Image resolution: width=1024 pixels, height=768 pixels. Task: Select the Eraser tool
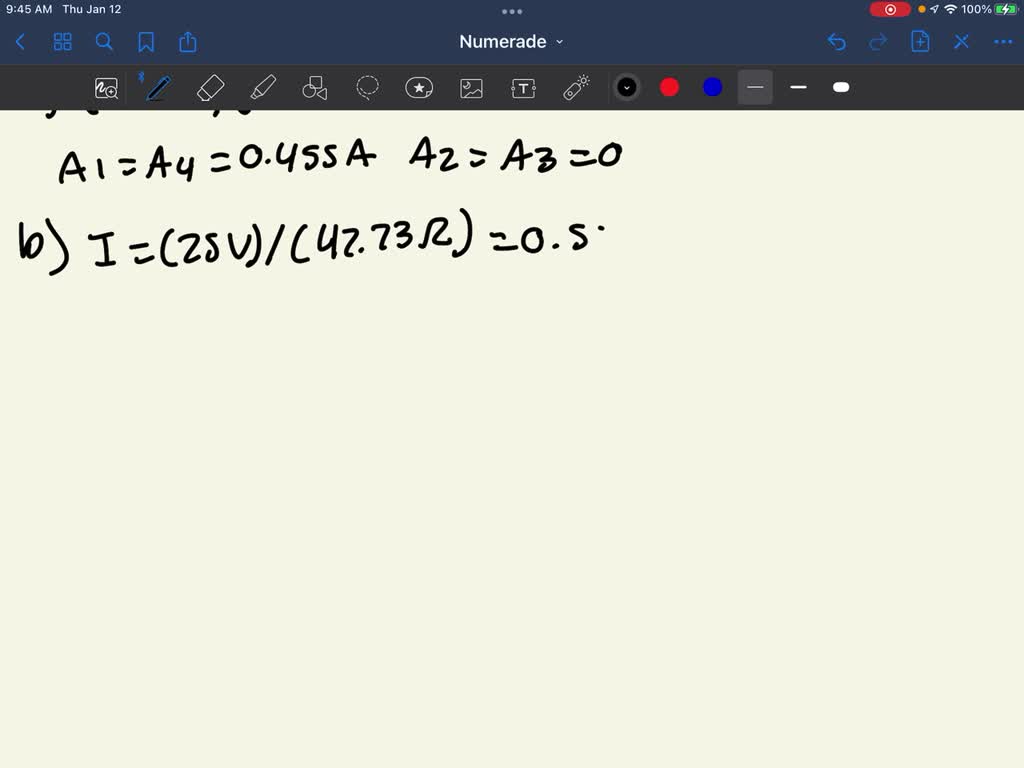(210, 88)
